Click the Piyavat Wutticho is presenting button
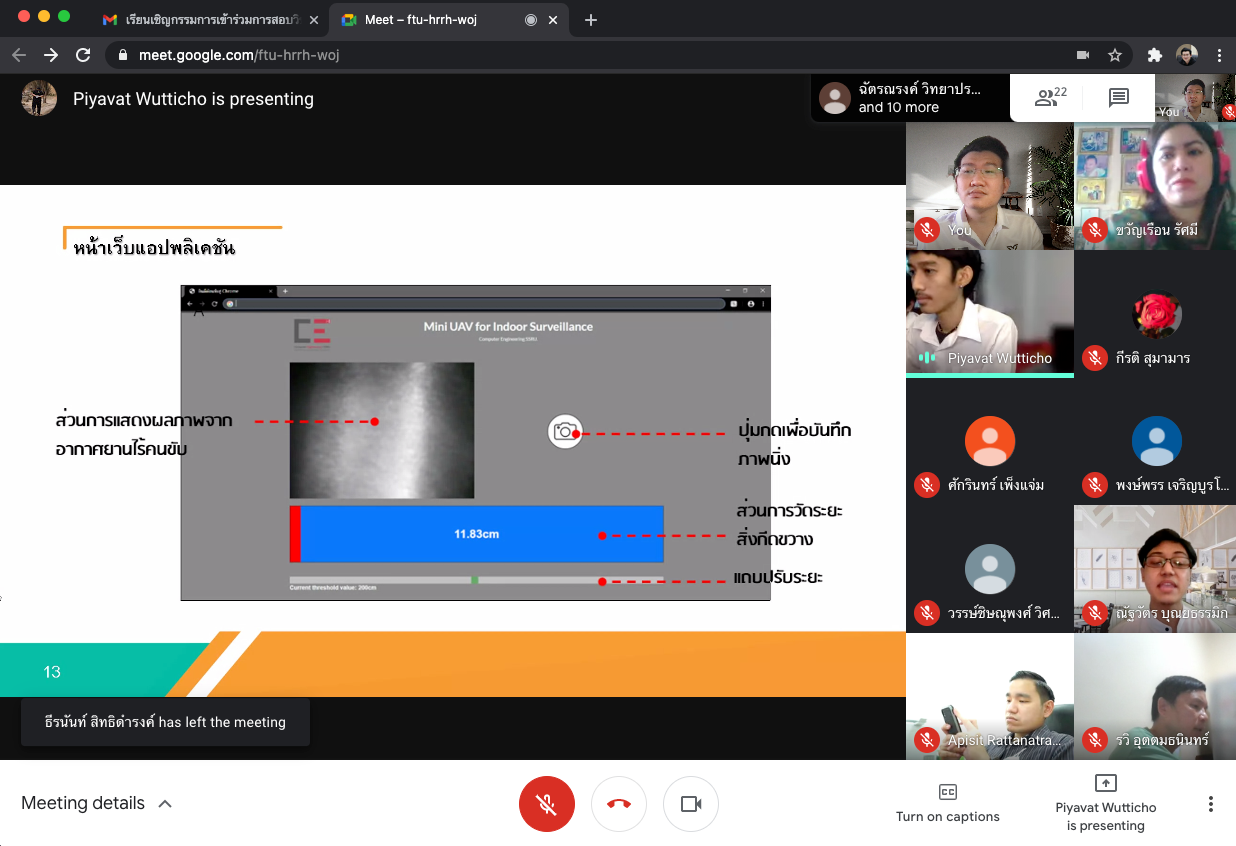This screenshot has width=1236, height=846. [x=1105, y=803]
